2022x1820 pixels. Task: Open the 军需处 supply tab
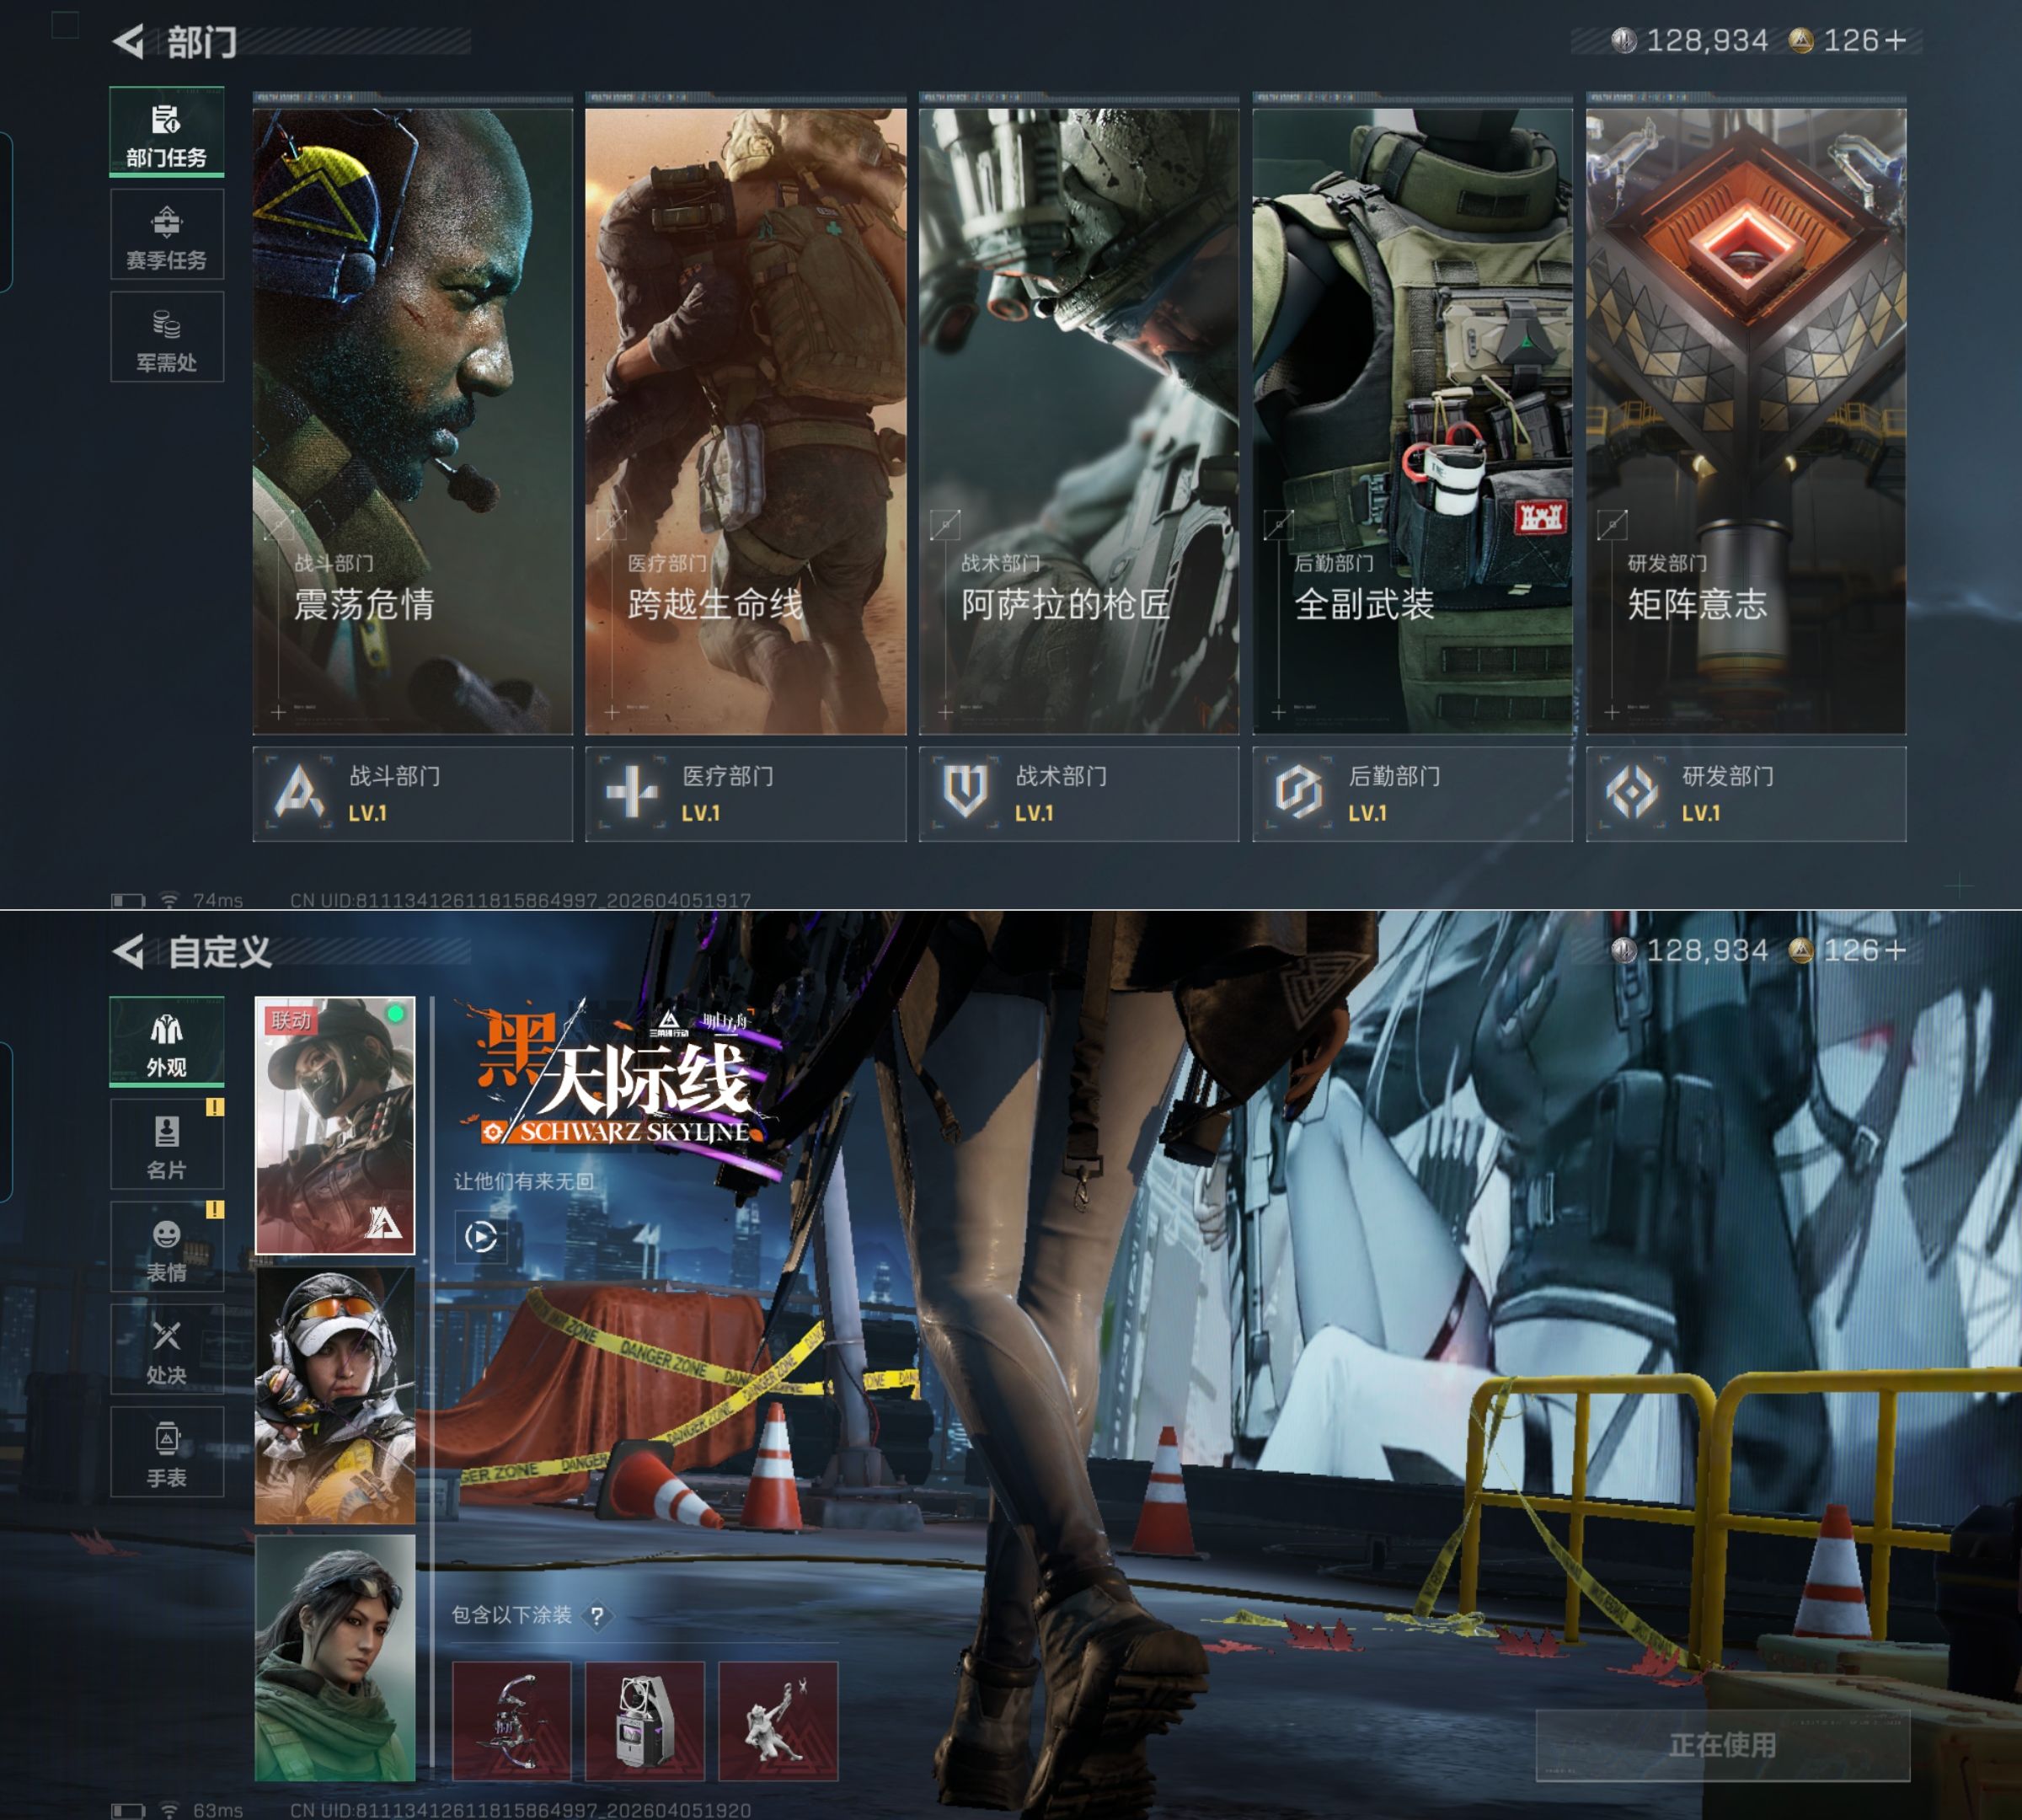(166, 337)
